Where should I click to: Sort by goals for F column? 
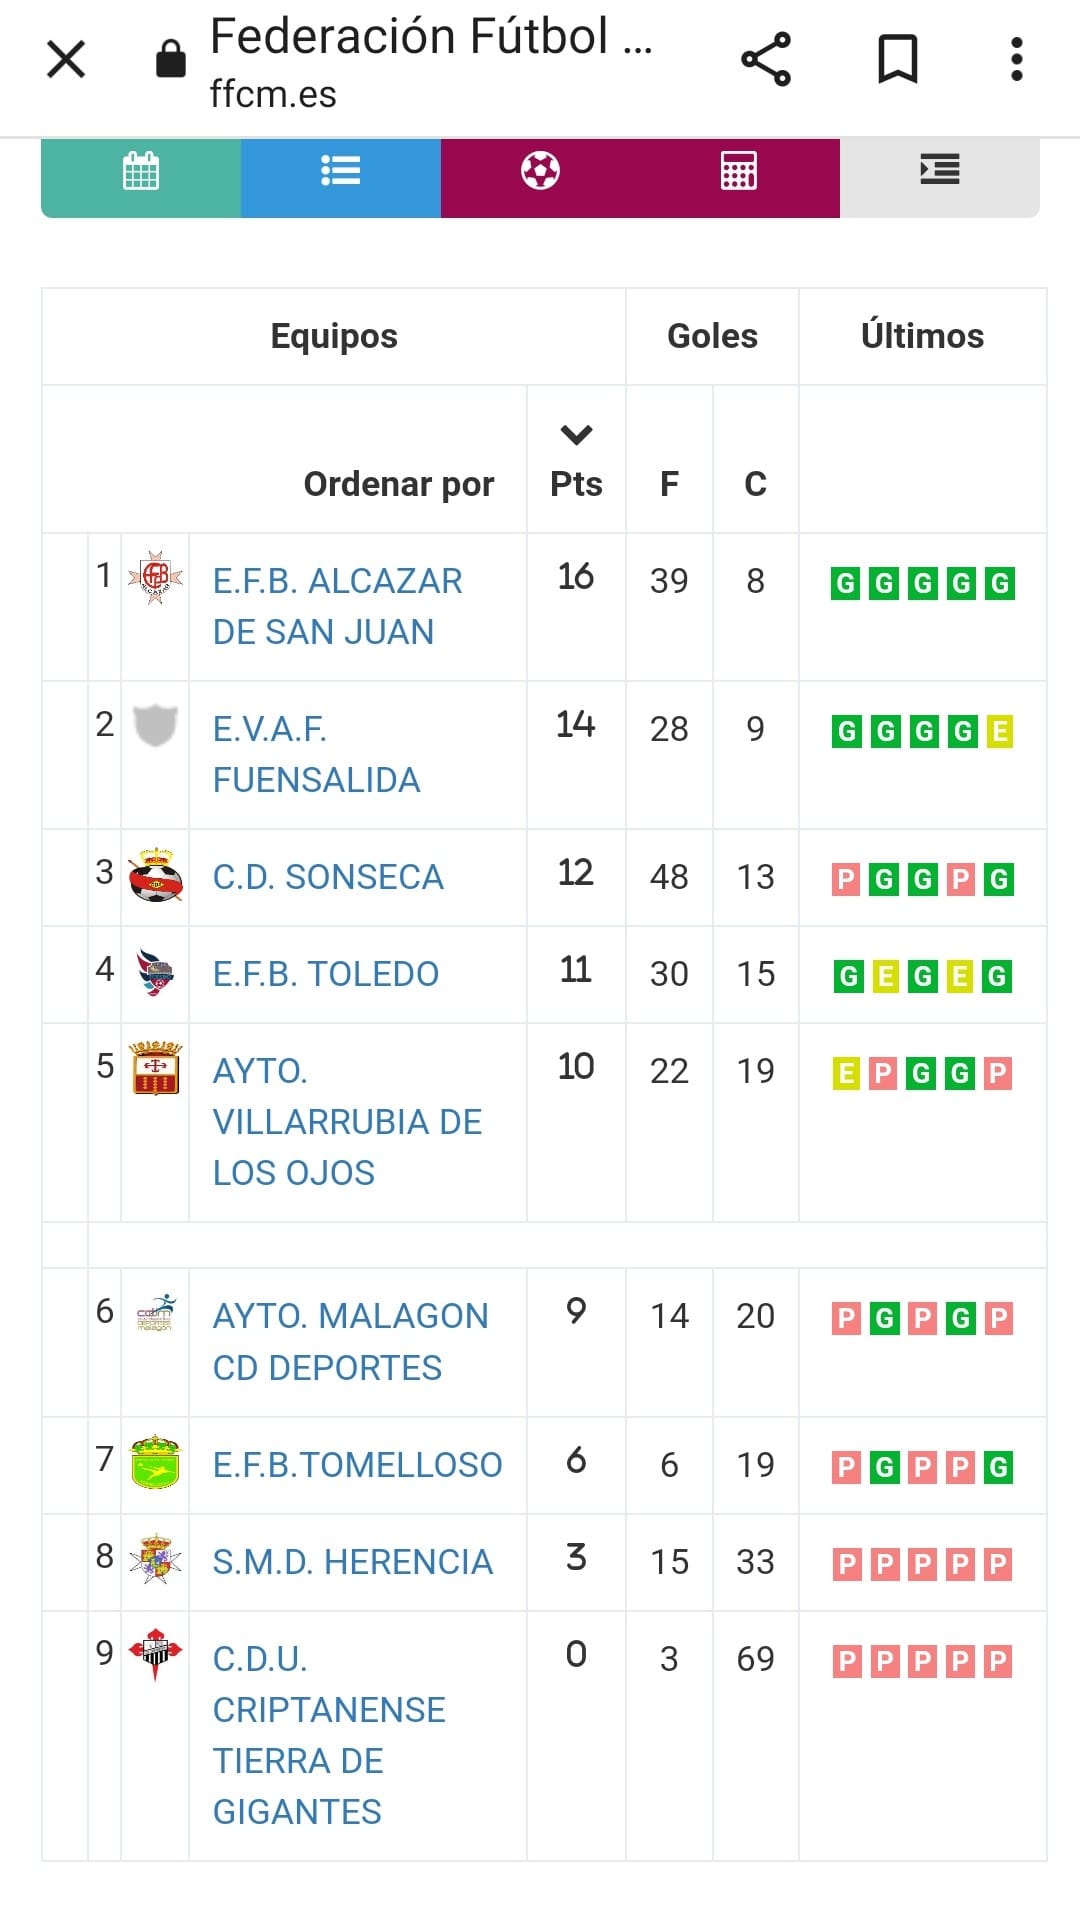[669, 484]
